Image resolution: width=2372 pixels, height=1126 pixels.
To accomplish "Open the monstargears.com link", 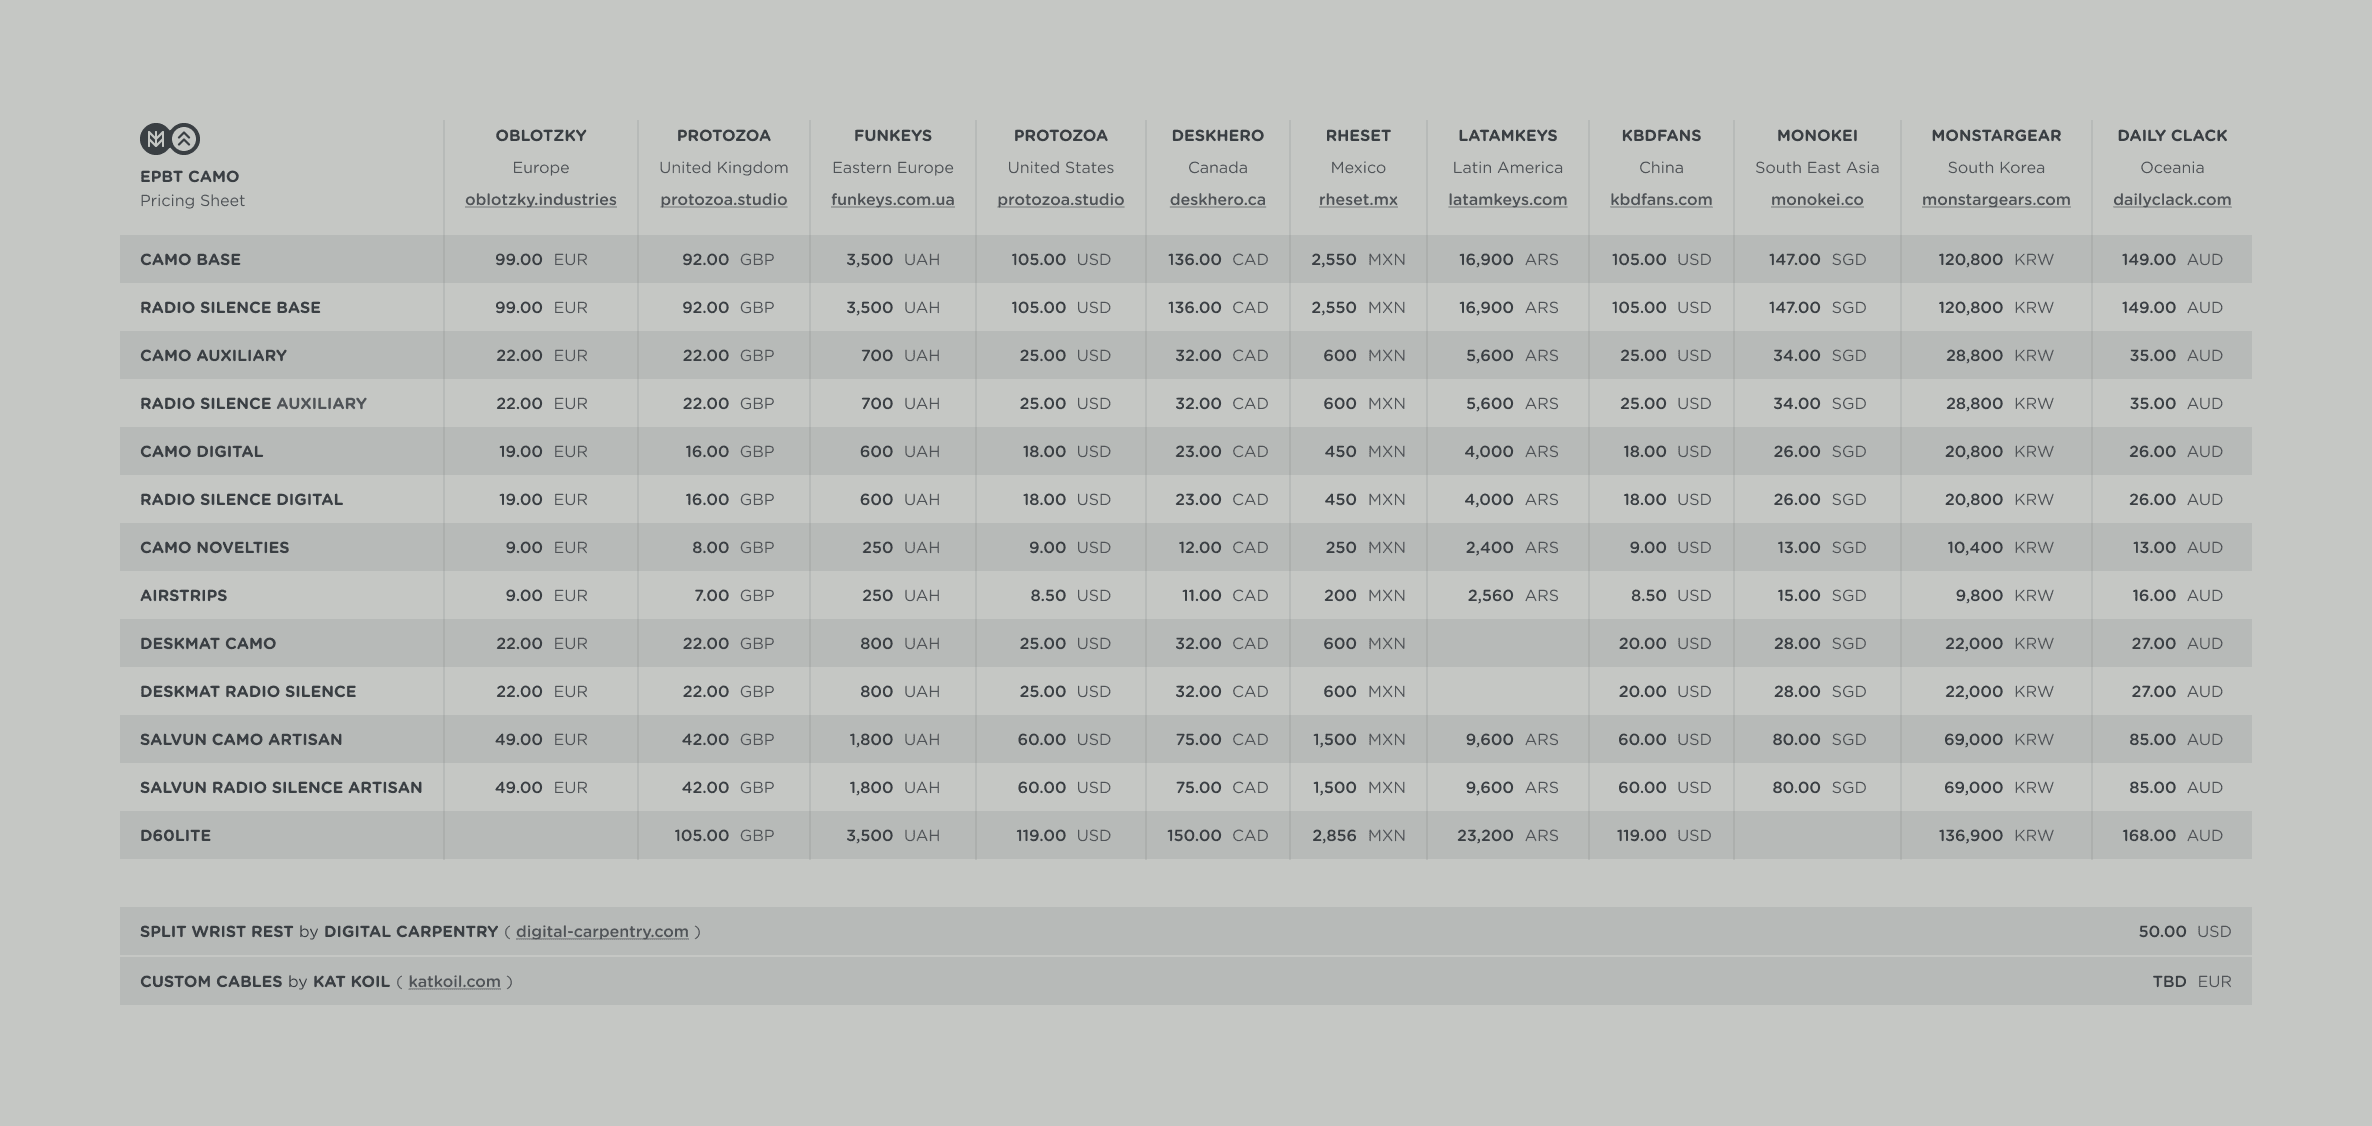I will 1995,200.
